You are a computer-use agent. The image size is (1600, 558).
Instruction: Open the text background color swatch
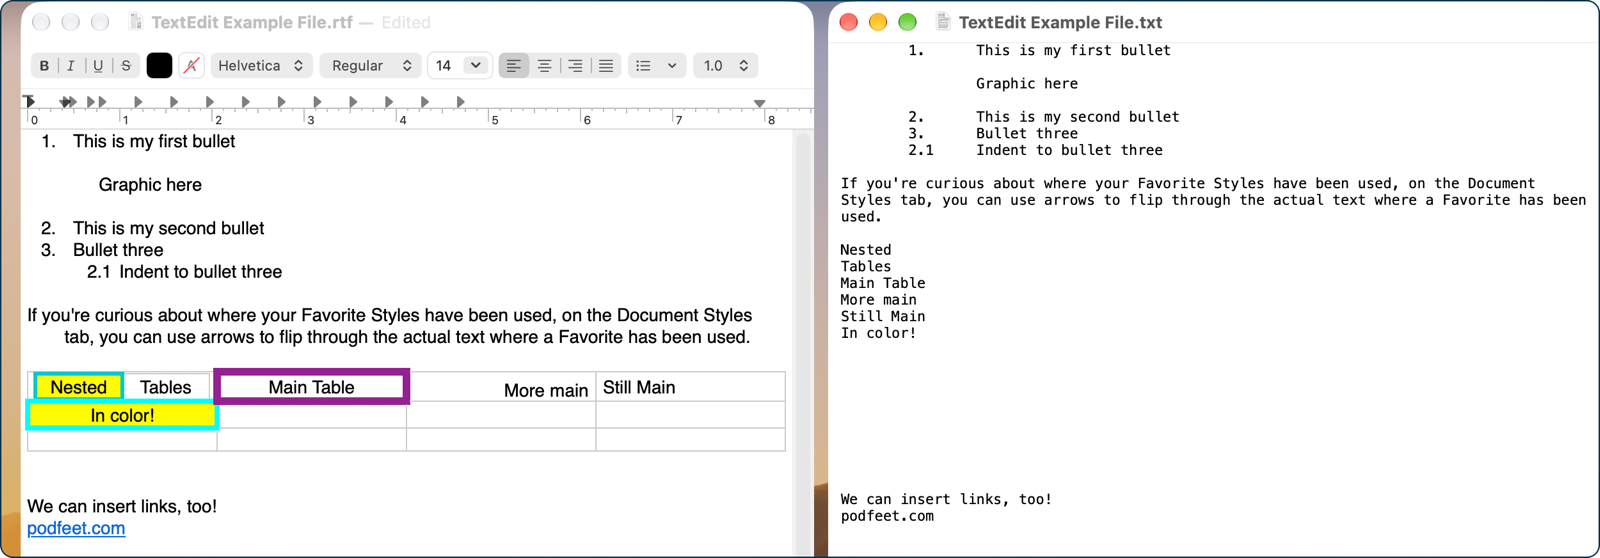click(x=191, y=66)
